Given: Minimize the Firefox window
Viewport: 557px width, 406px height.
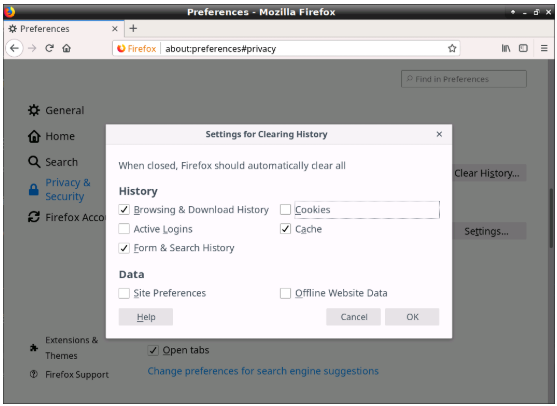Looking at the screenshot, I should (524, 12).
